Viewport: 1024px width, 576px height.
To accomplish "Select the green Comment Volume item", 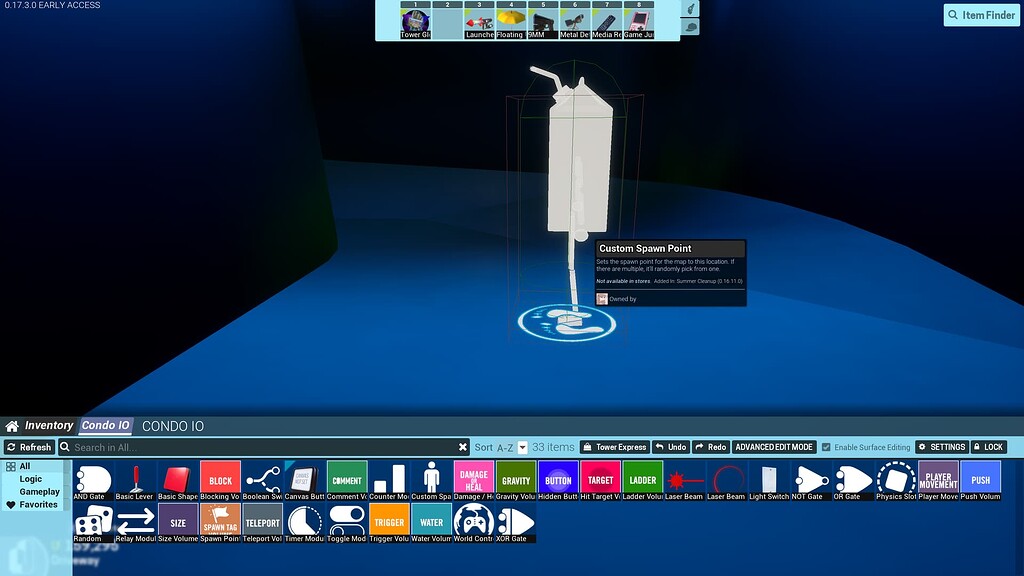I will 347,480.
